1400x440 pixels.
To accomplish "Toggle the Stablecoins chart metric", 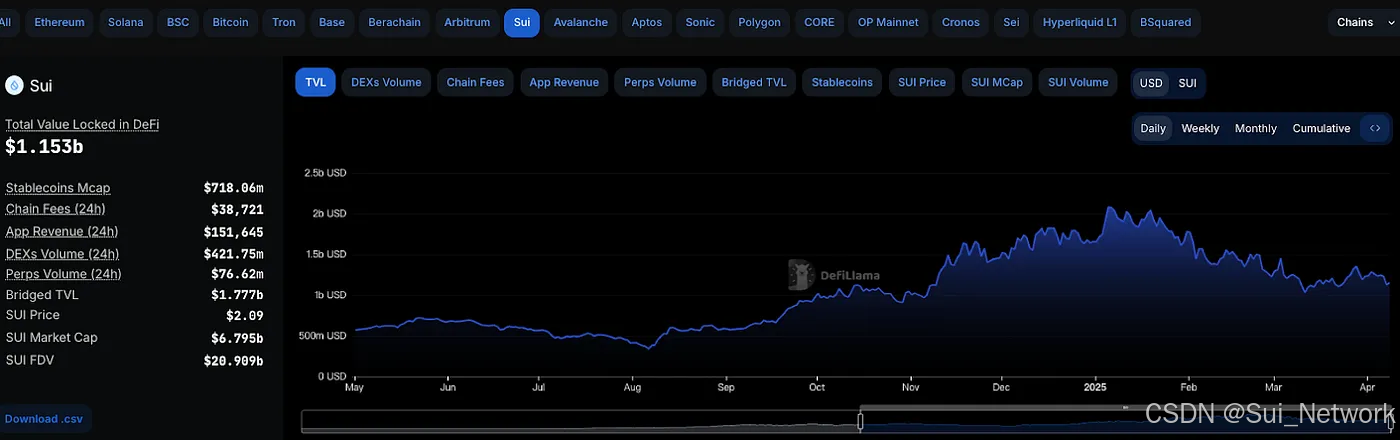I will [x=842, y=82].
